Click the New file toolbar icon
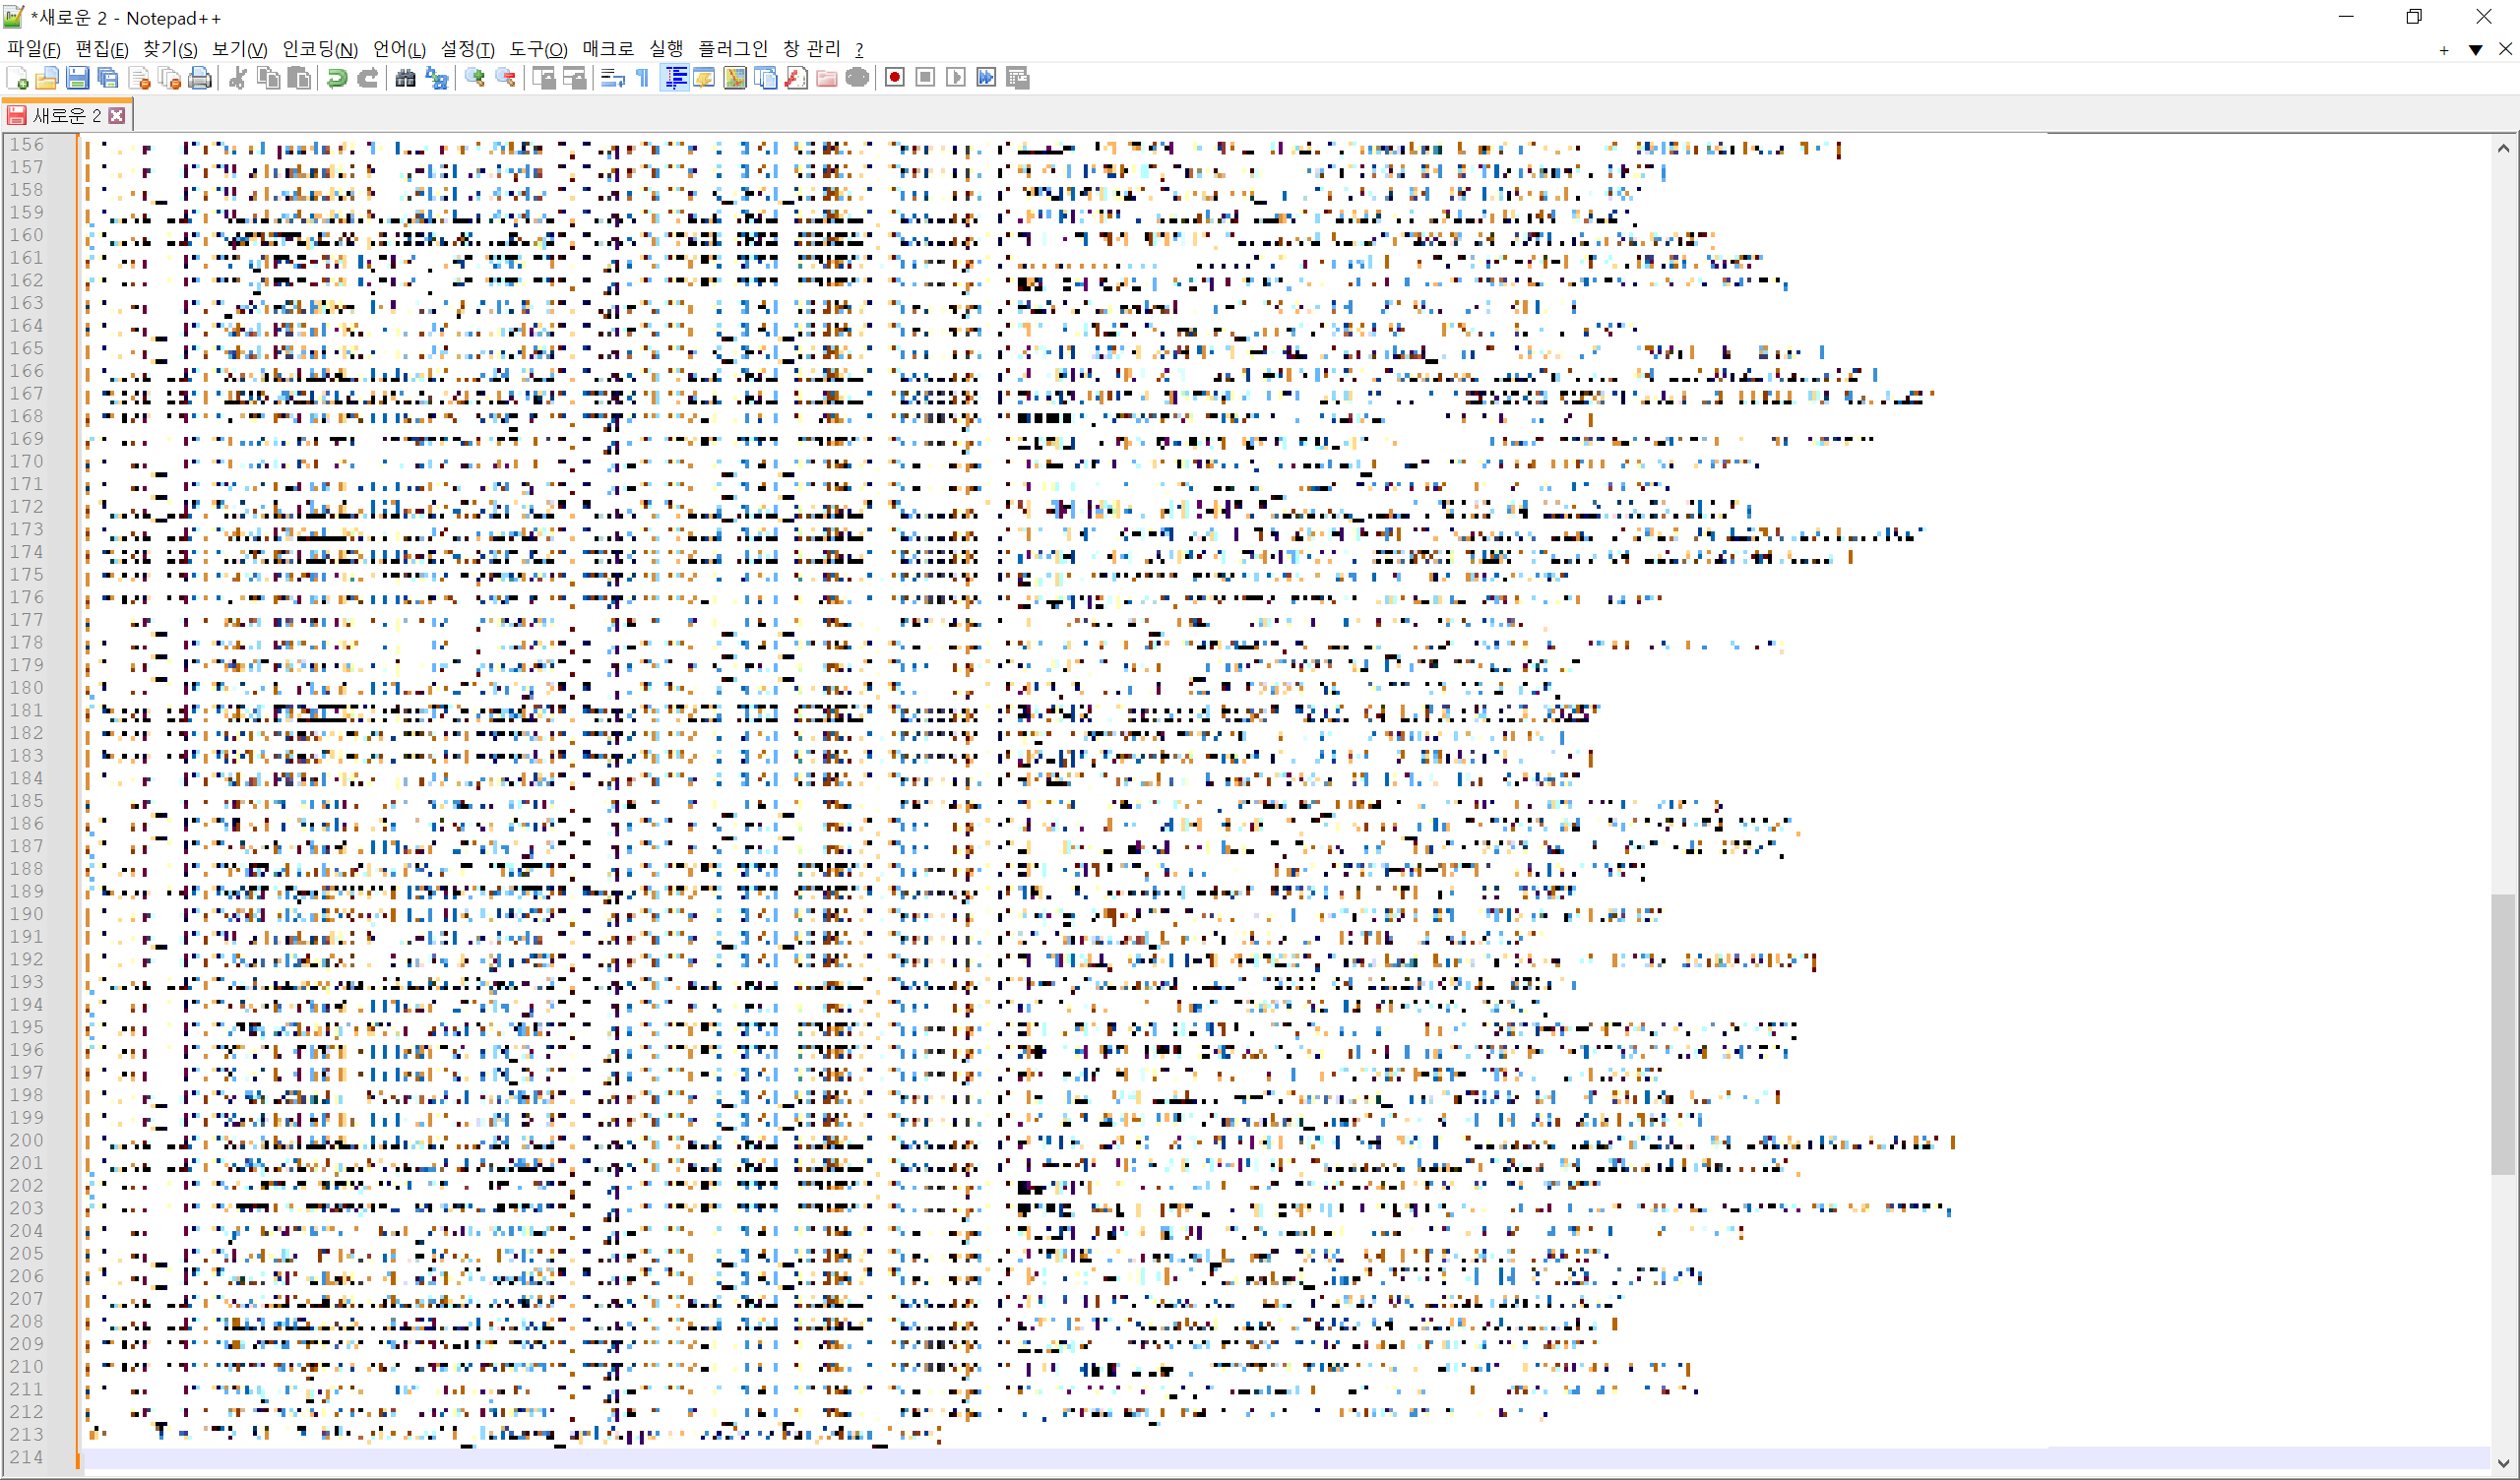The image size is (2520, 1480). 17,78
